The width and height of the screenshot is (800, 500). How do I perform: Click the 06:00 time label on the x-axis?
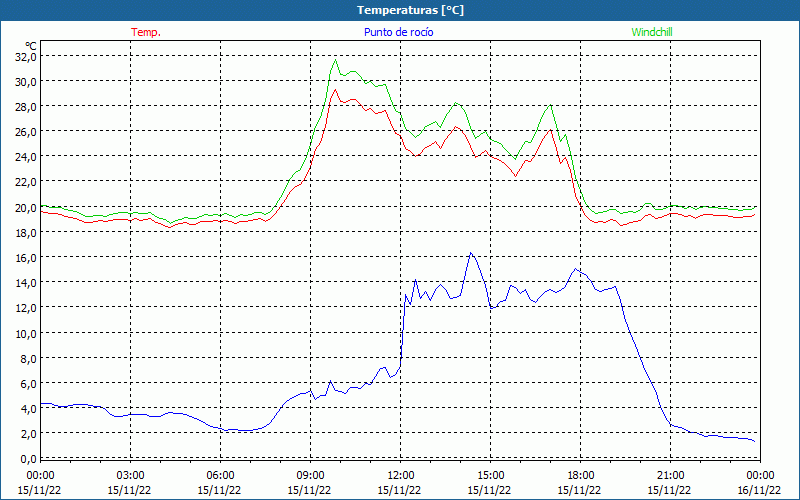pyautogui.click(x=220, y=476)
